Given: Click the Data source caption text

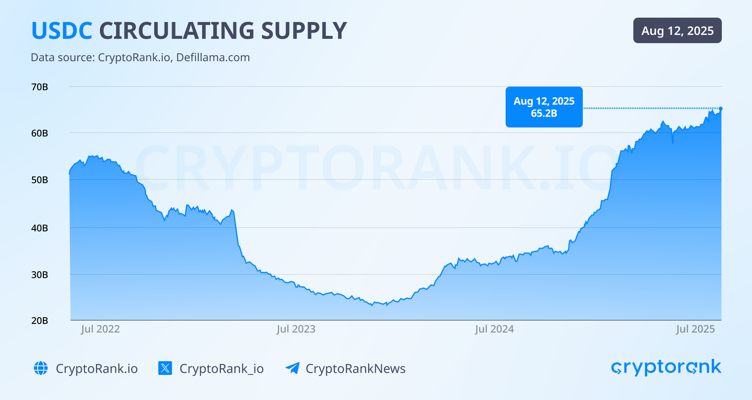Looking at the screenshot, I should 140,58.
